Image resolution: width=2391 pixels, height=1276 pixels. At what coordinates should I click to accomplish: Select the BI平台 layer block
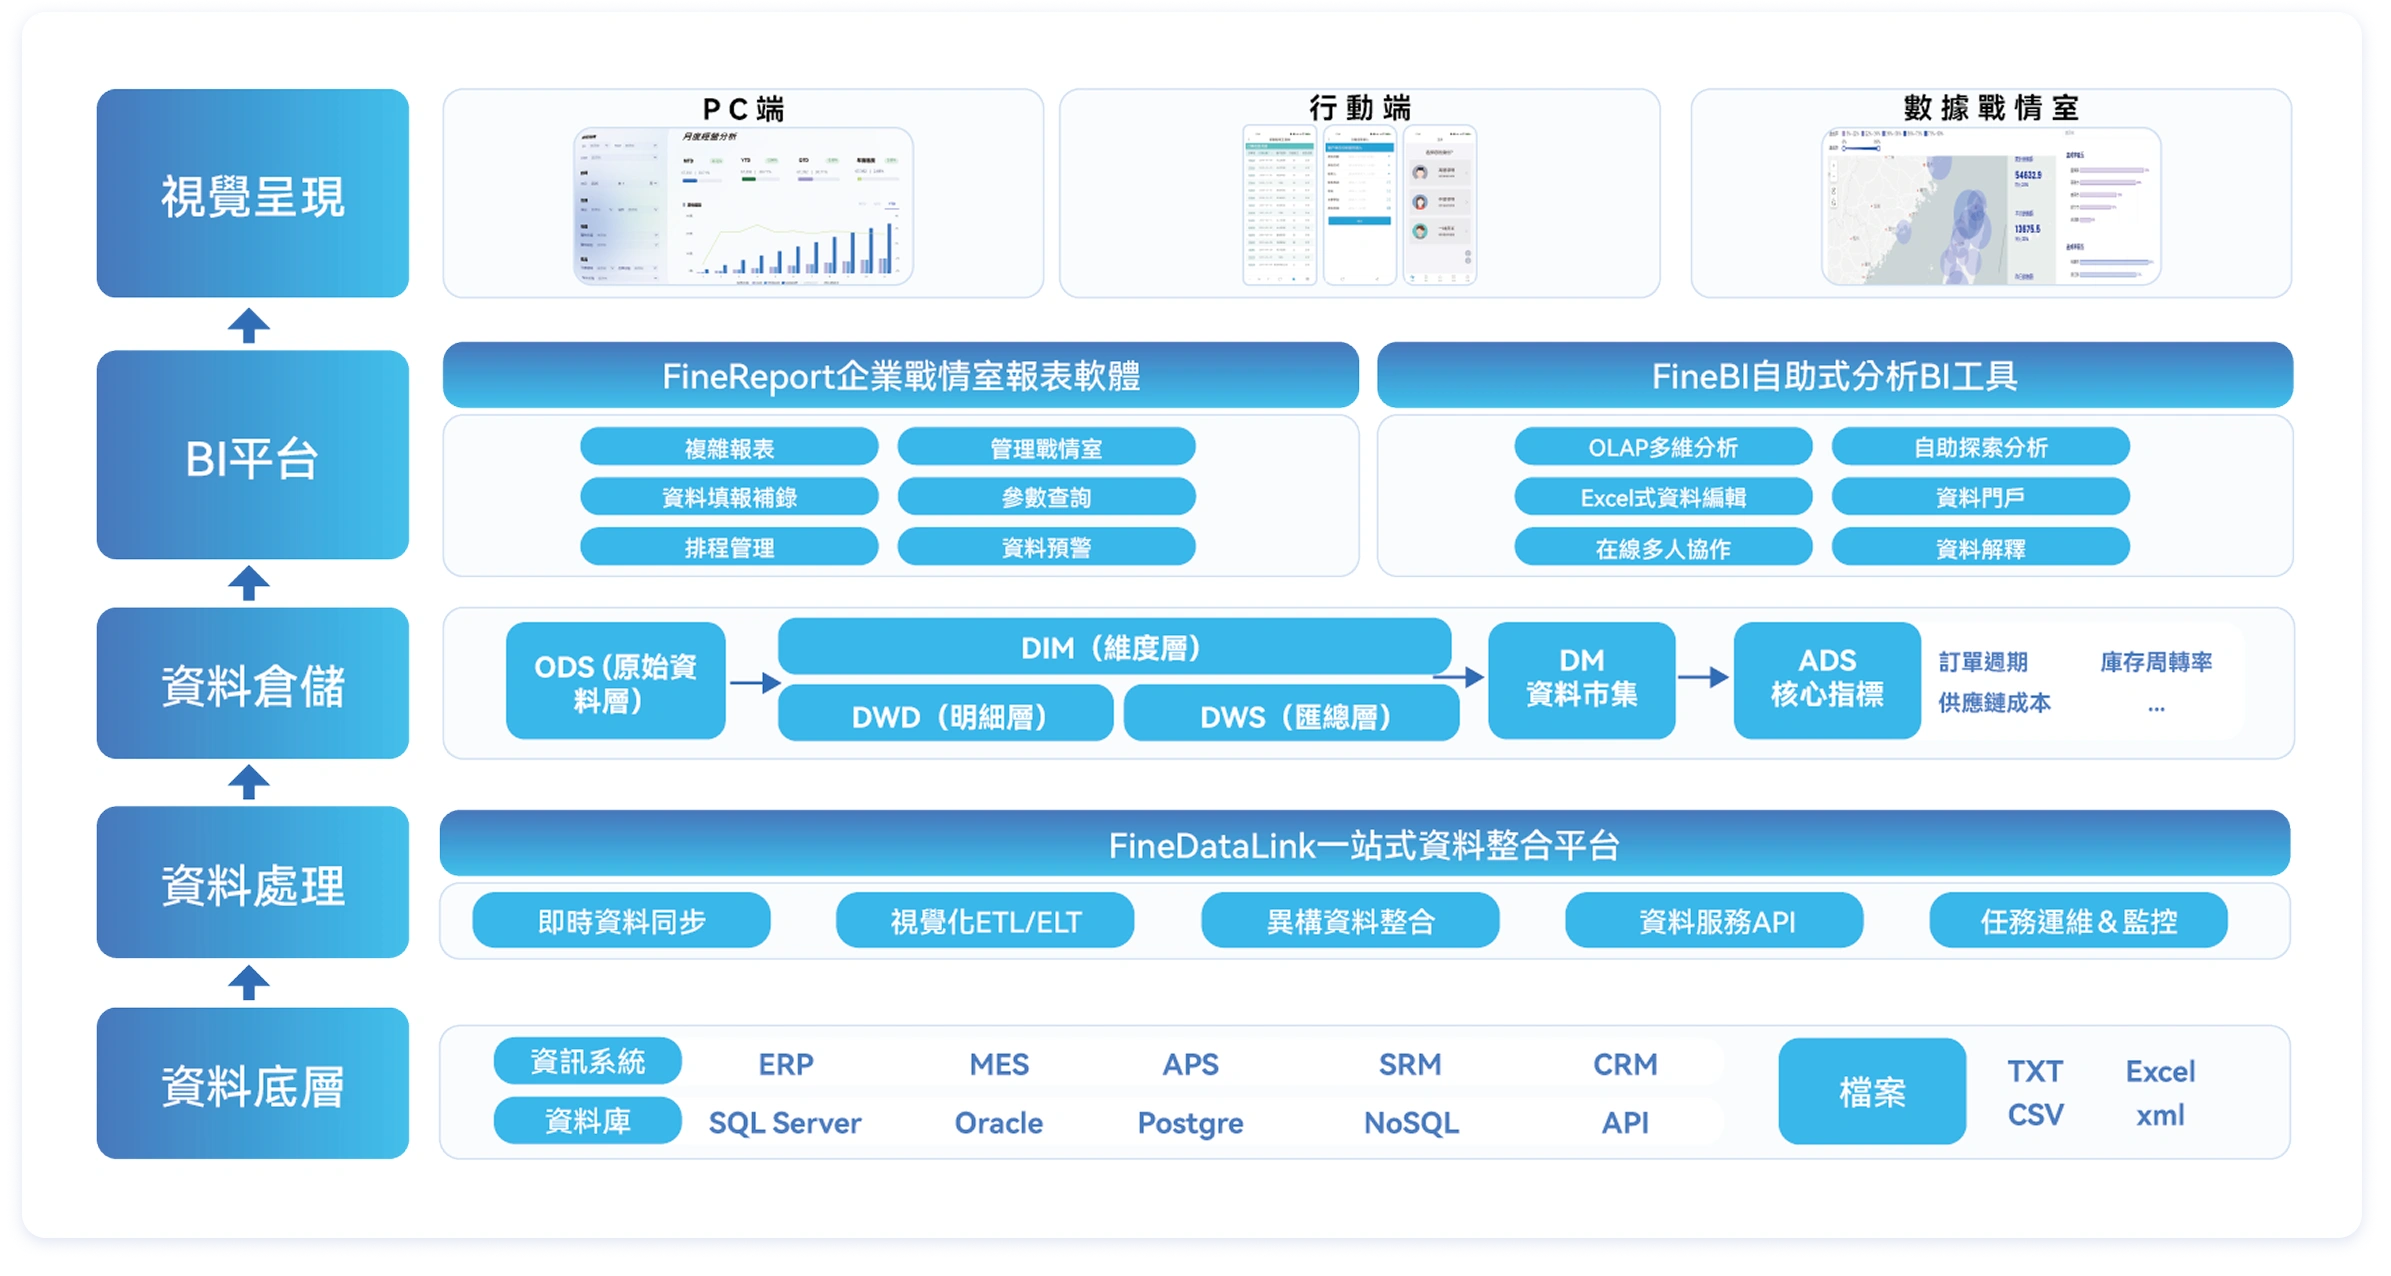253,455
